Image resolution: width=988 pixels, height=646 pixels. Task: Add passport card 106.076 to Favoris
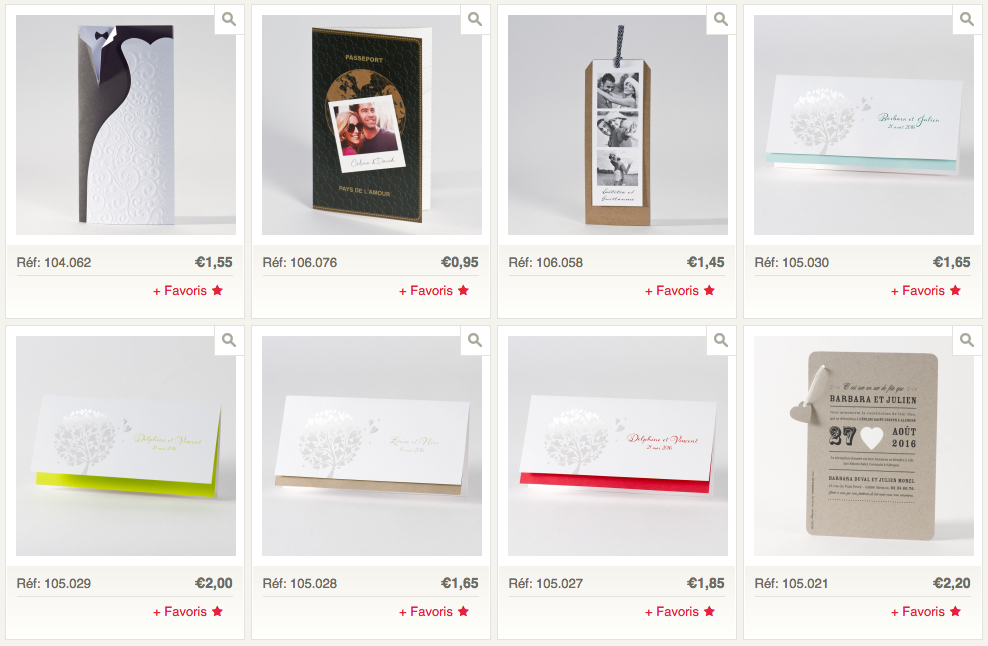(434, 291)
